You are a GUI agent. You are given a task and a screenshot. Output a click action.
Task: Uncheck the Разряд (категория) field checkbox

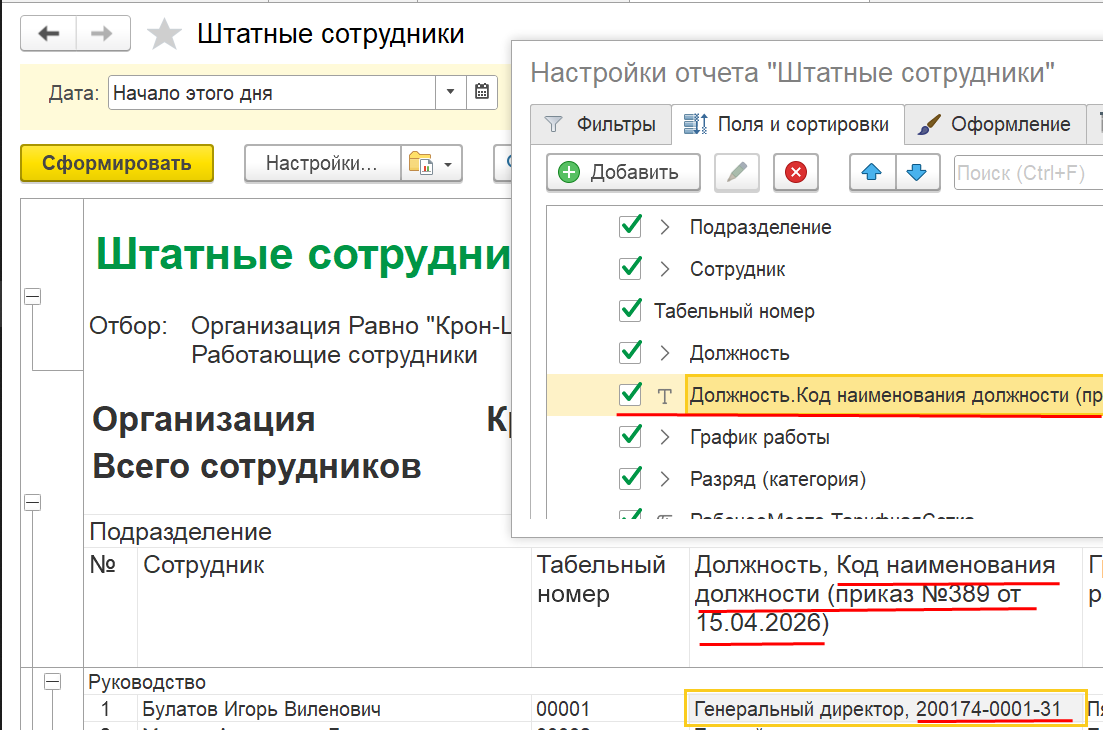[630, 478]
